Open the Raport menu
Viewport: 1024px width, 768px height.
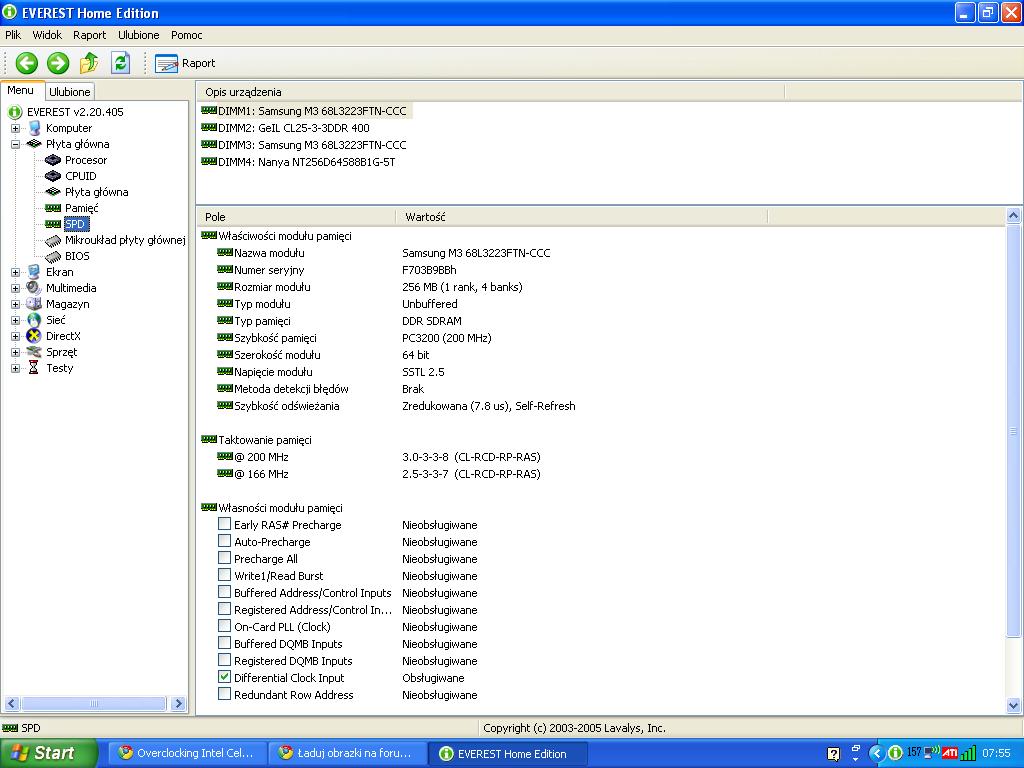[x=89, y=35]
